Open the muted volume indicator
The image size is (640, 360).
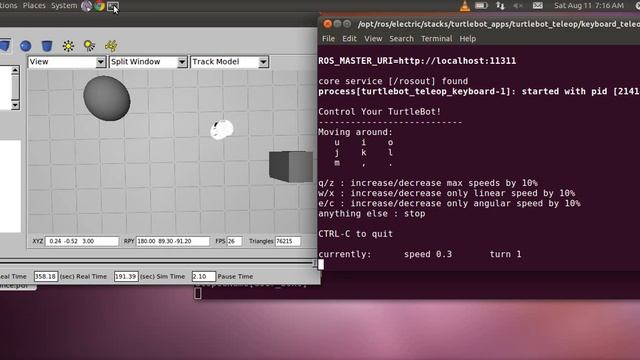(x=518, y=6)
